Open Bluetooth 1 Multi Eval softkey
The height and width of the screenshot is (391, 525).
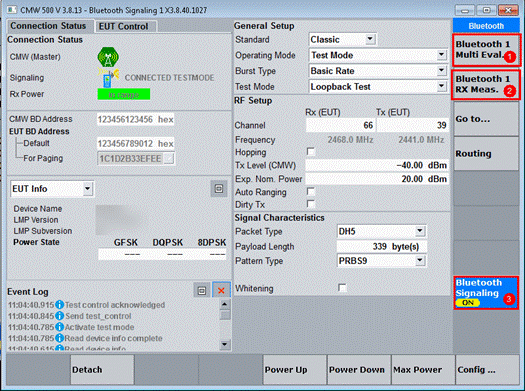coord(486,50)
